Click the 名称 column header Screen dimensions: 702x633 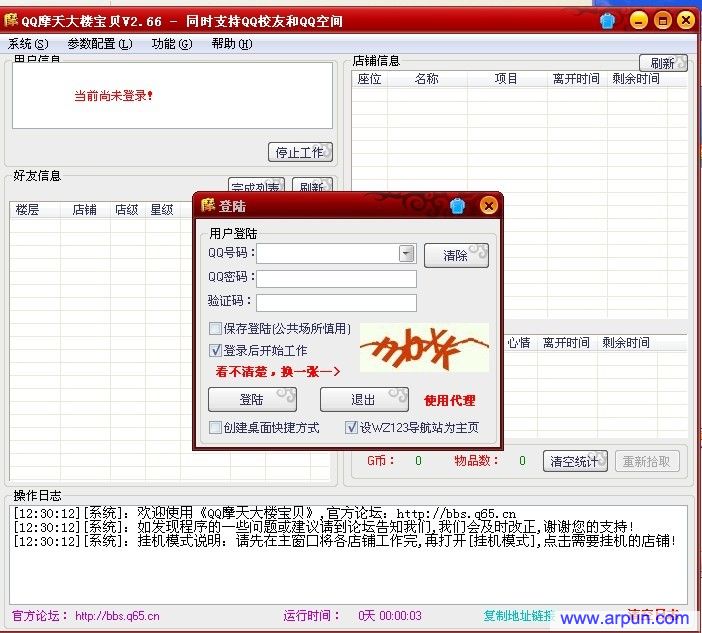tap(427, 79)
